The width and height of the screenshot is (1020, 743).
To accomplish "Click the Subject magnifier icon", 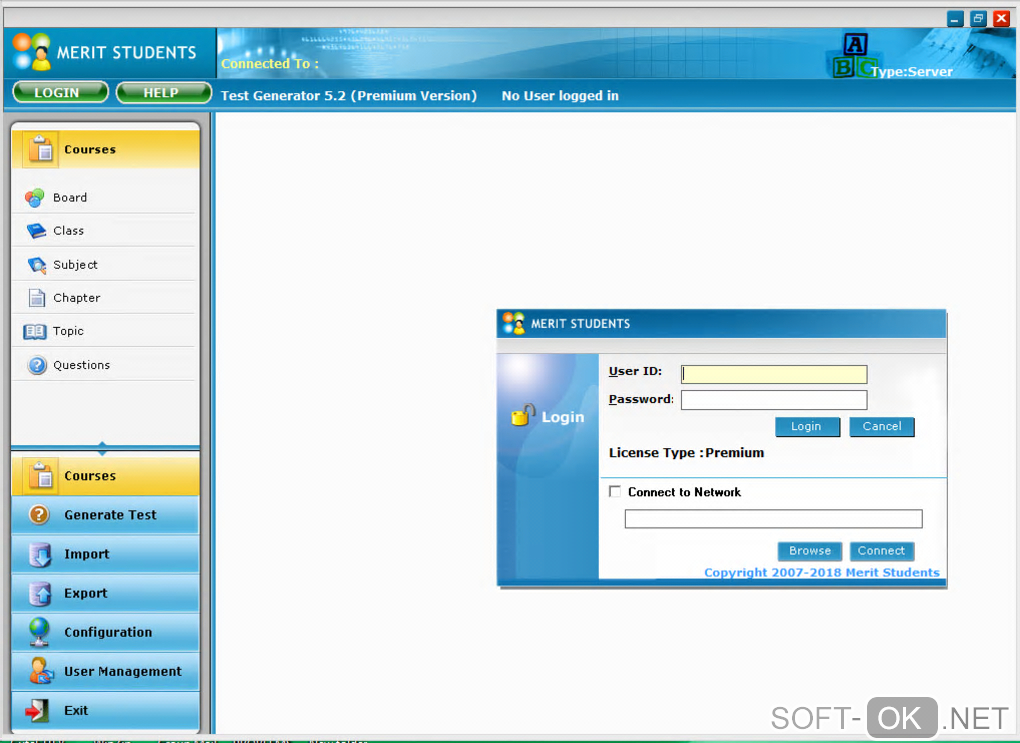I will point(36,265).
